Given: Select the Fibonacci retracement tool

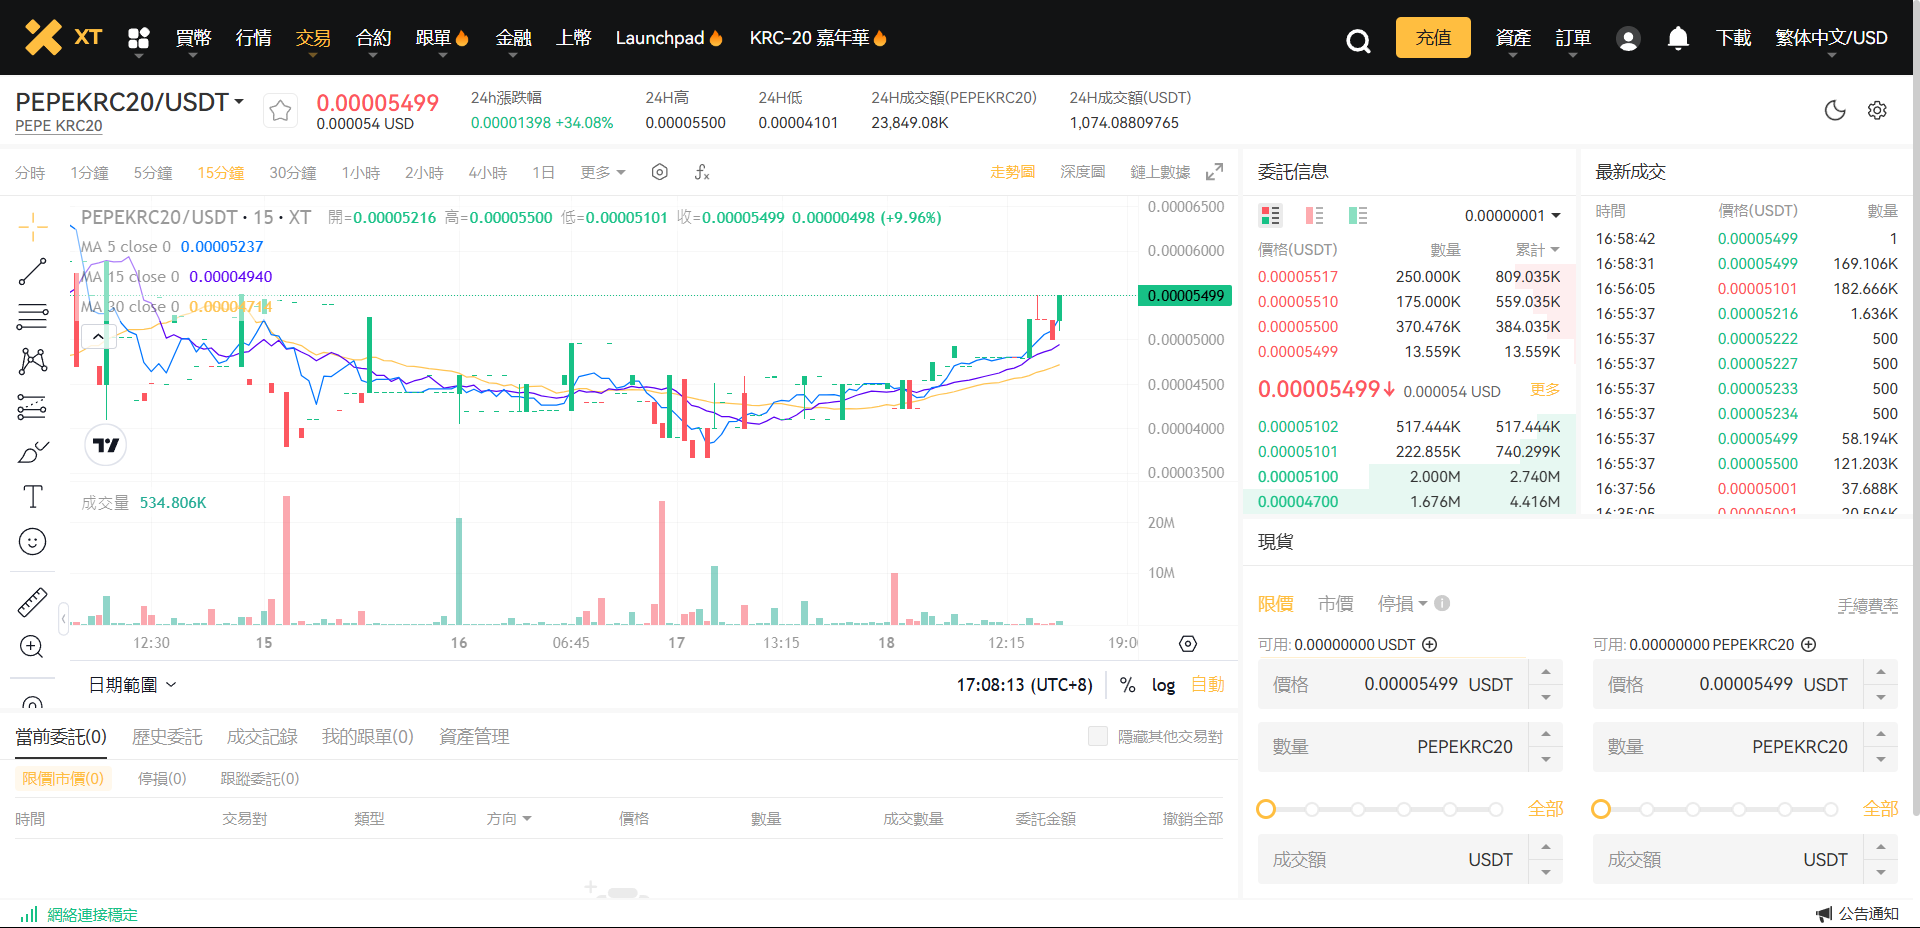Looking at the screenshot, I should pyautogui.click(x=33, y=316).
